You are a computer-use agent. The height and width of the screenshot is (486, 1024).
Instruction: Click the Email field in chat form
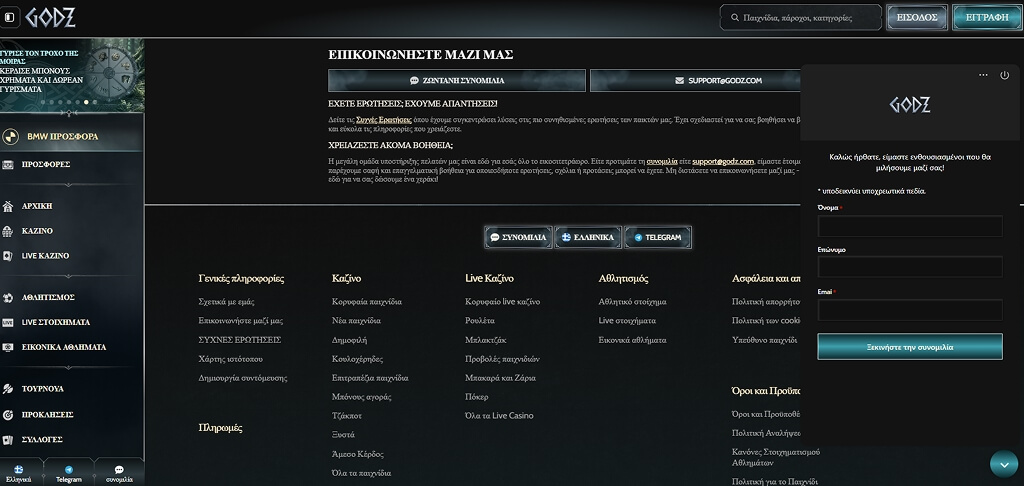click(910, 310)
